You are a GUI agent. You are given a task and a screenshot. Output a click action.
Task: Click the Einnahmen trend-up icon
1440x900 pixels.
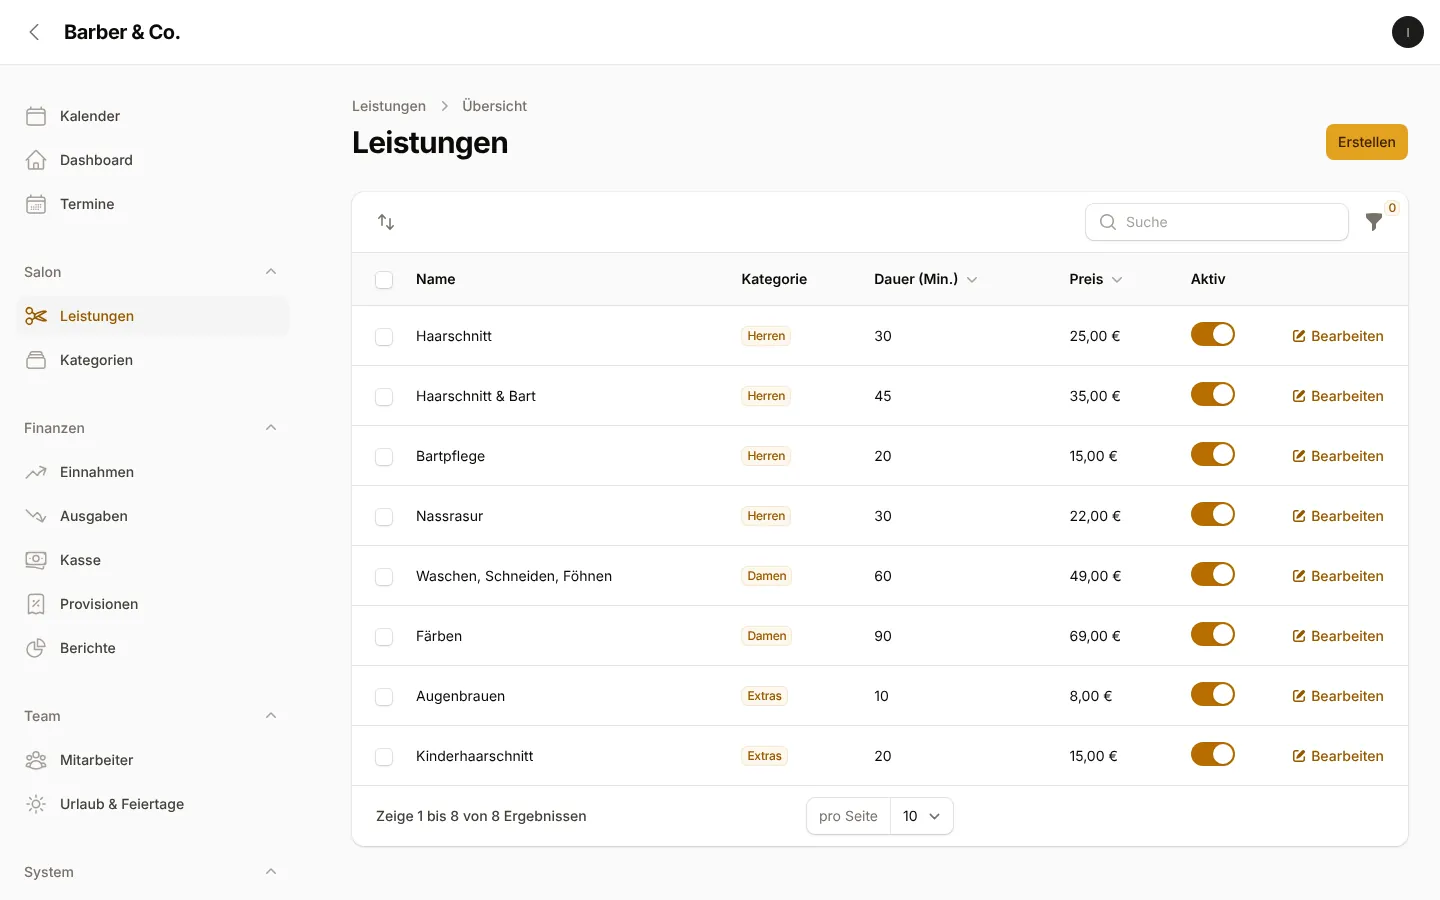pyautogui.click(x=36, y=472)
